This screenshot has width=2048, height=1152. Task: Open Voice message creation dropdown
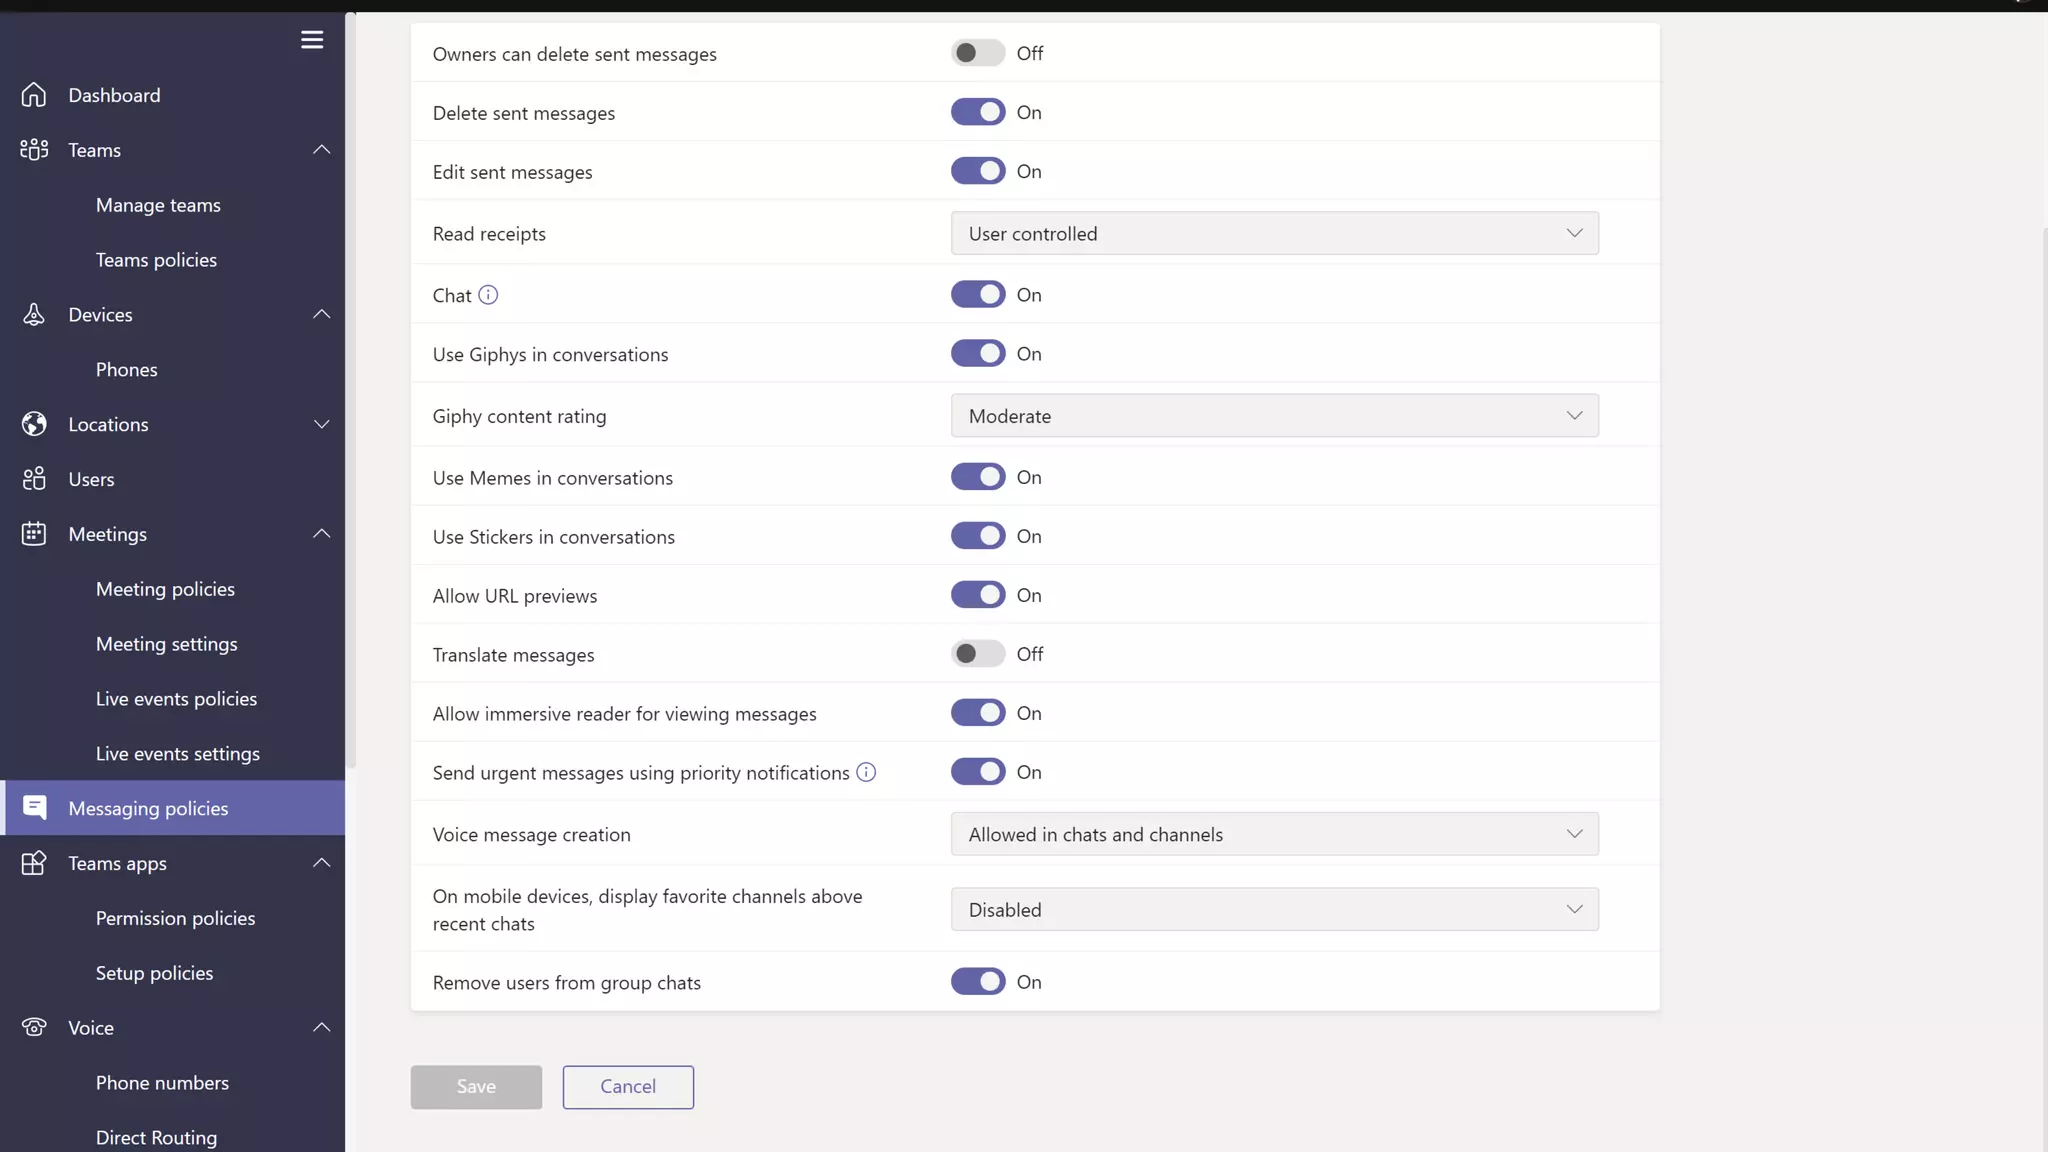point(1274,834)
